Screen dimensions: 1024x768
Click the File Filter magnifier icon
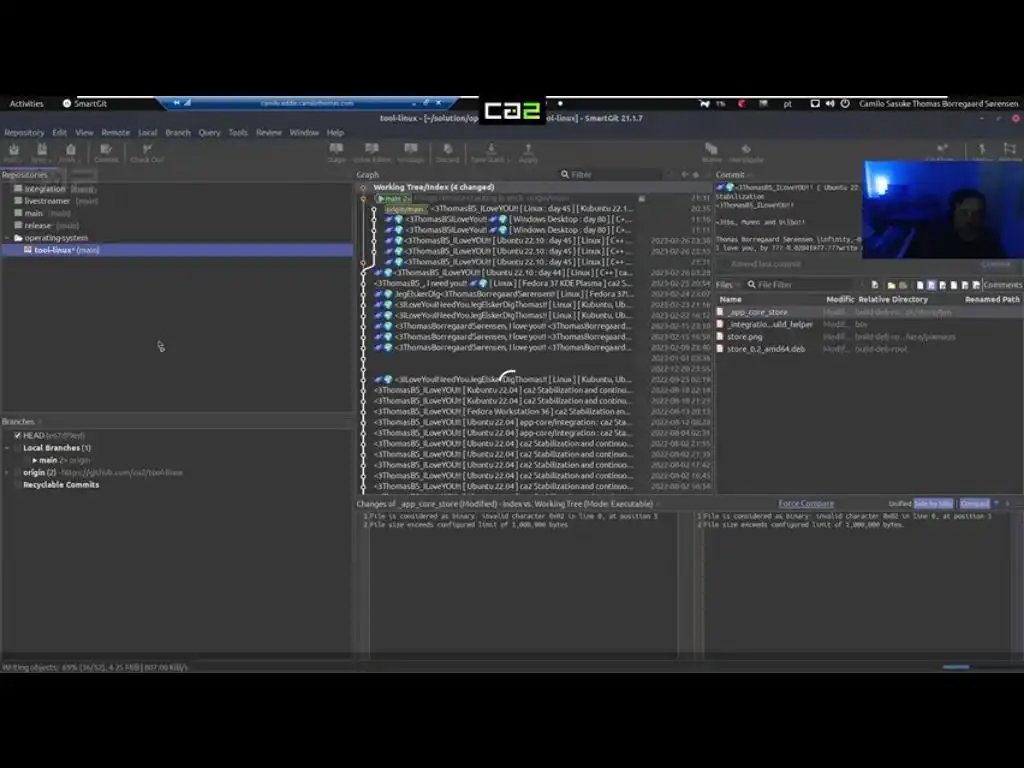(752, 285)
